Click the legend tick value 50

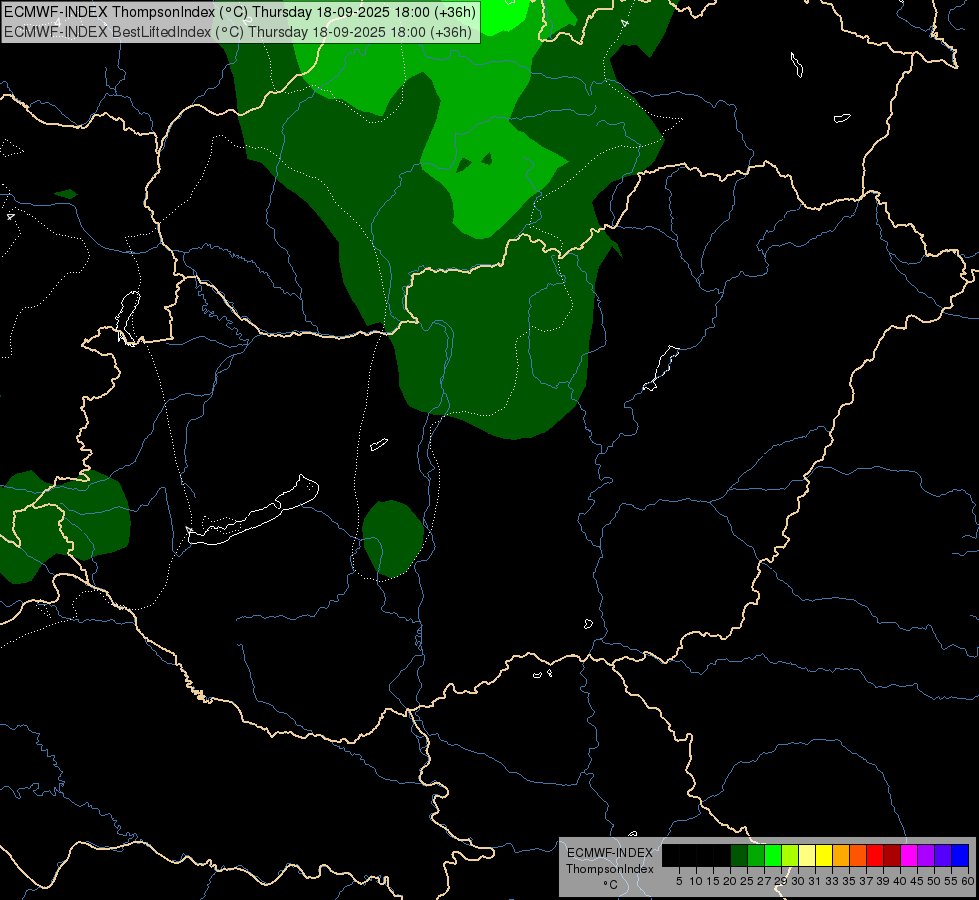[x=935, y=881]
